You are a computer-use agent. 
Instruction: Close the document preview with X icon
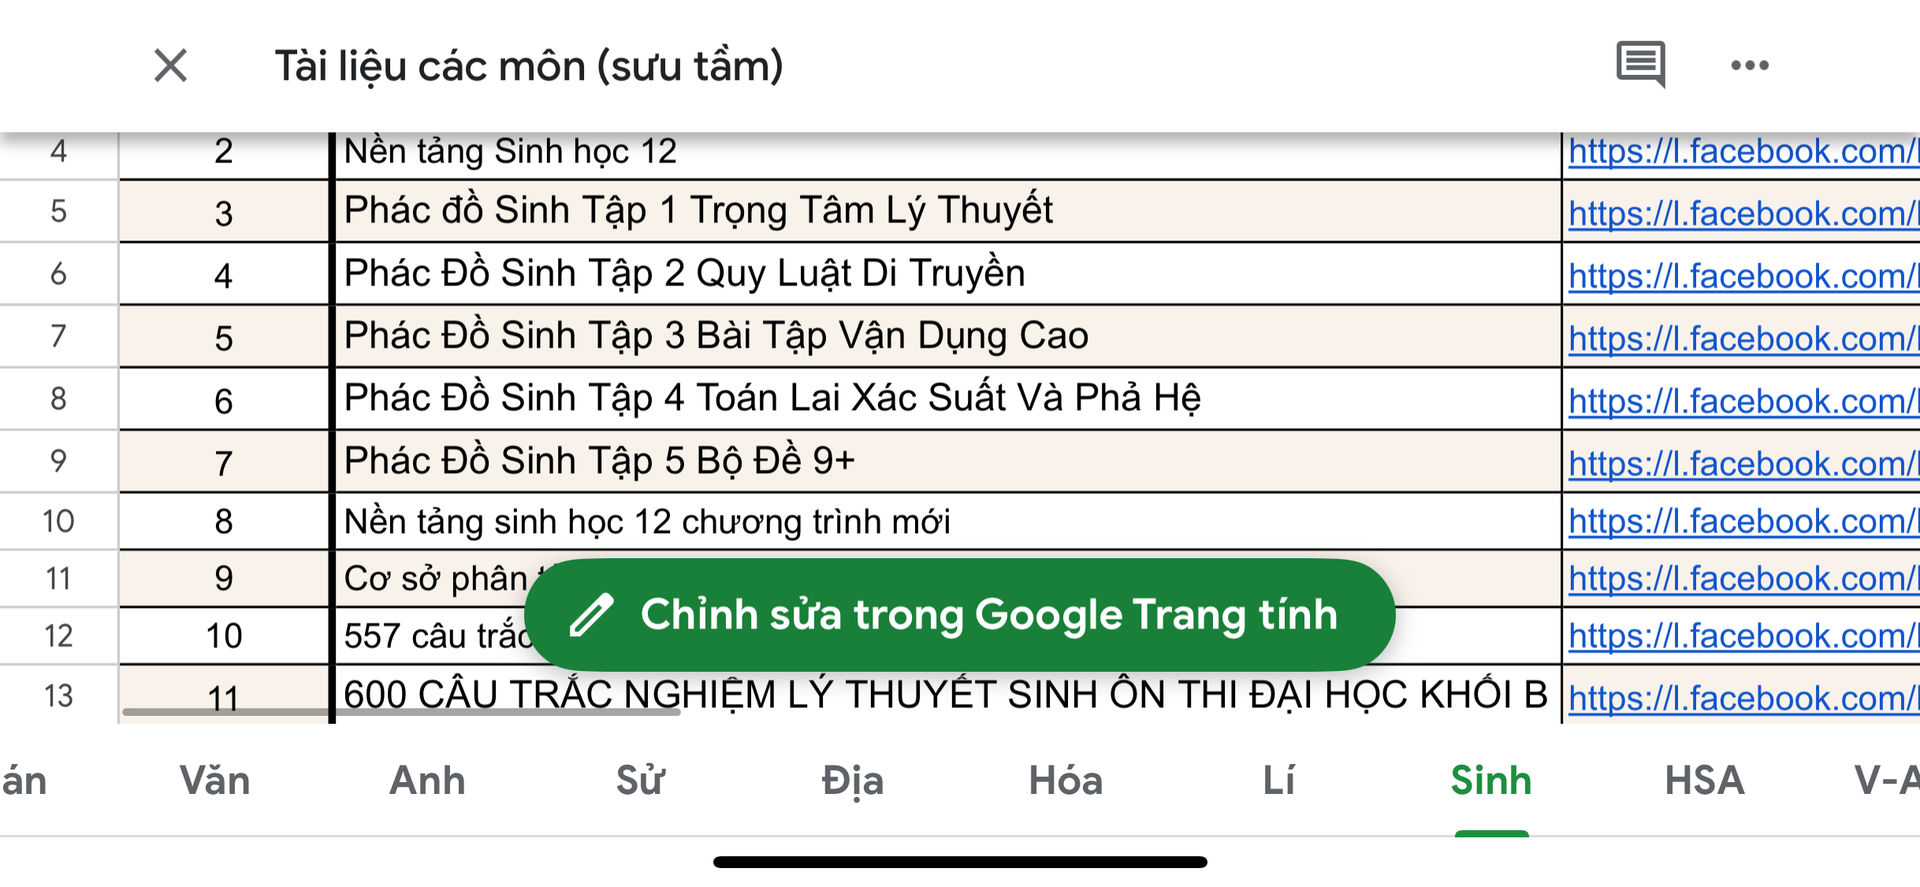(170, 66)
